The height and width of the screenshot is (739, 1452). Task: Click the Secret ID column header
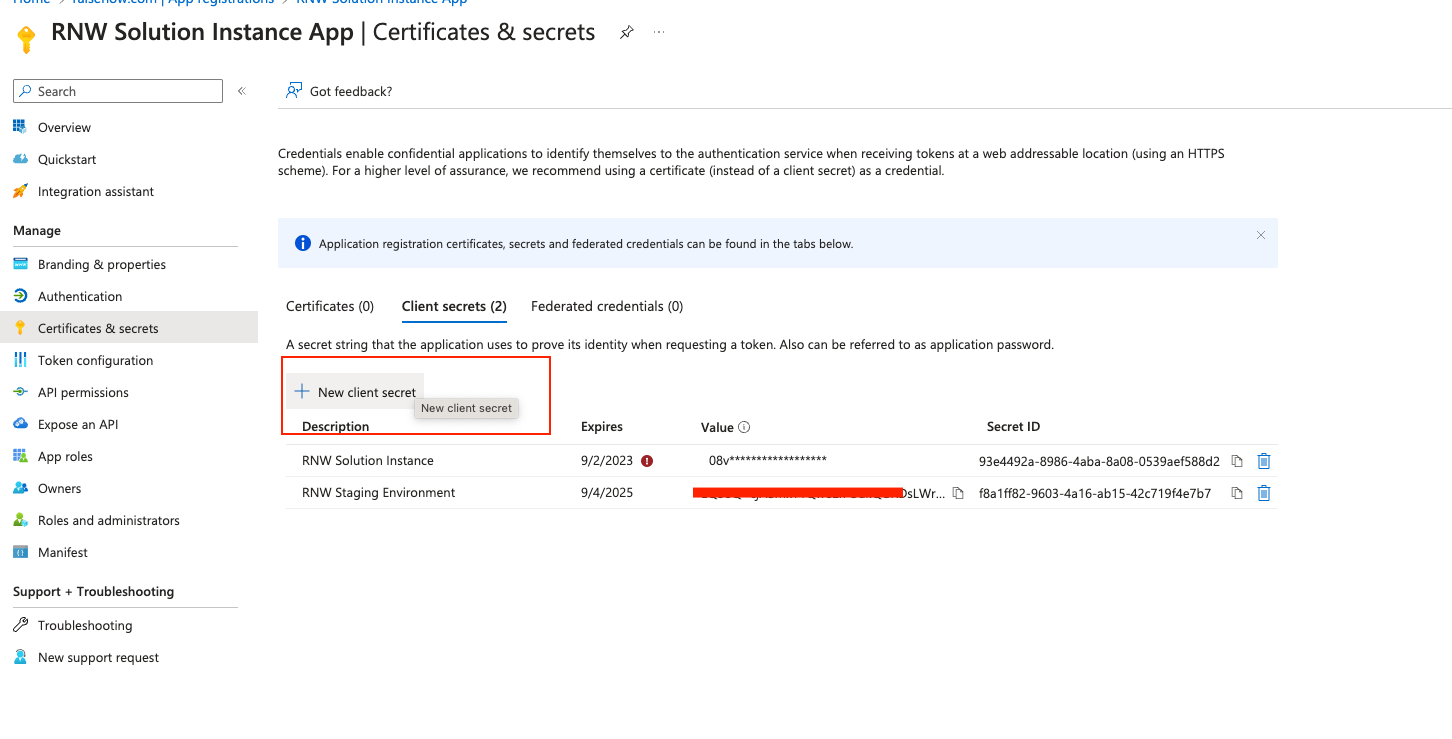pyautogui.click(x=1013, y=427)
